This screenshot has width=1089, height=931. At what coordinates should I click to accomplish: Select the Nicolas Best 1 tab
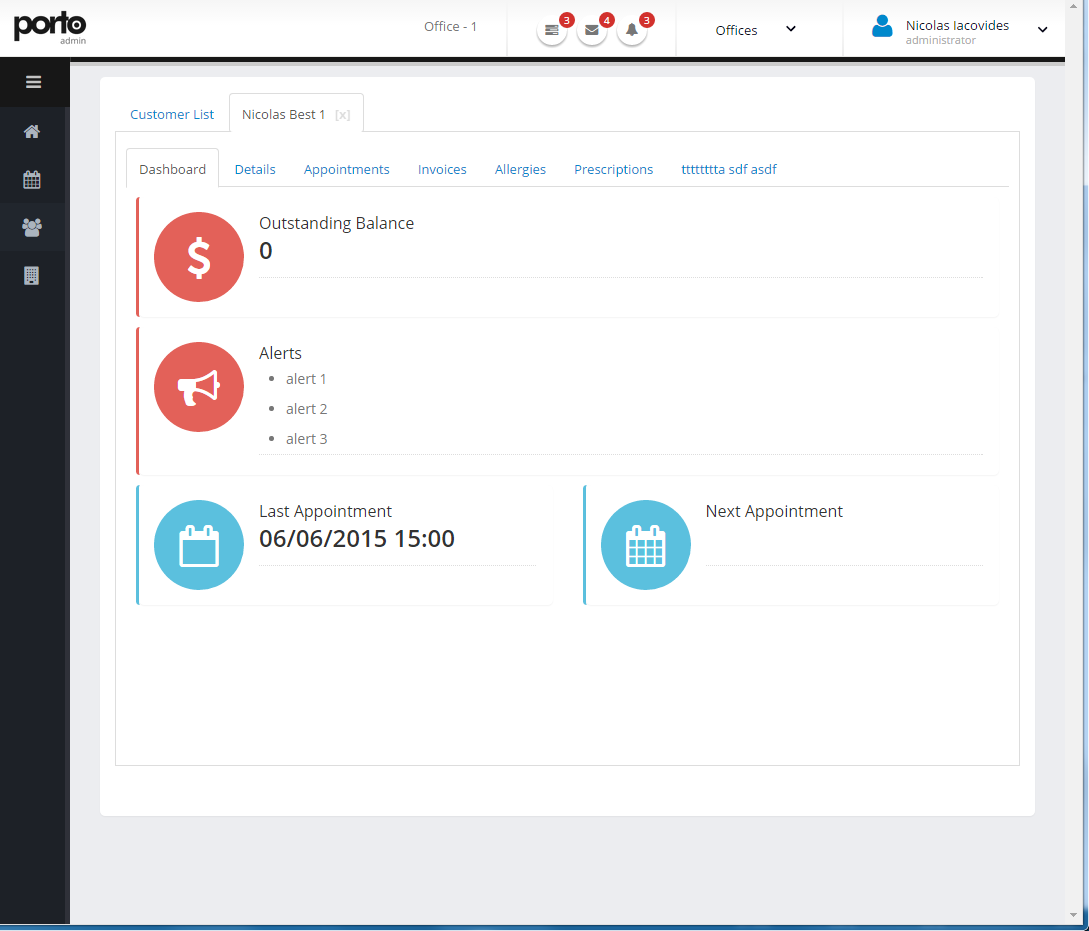pos(283,115)
